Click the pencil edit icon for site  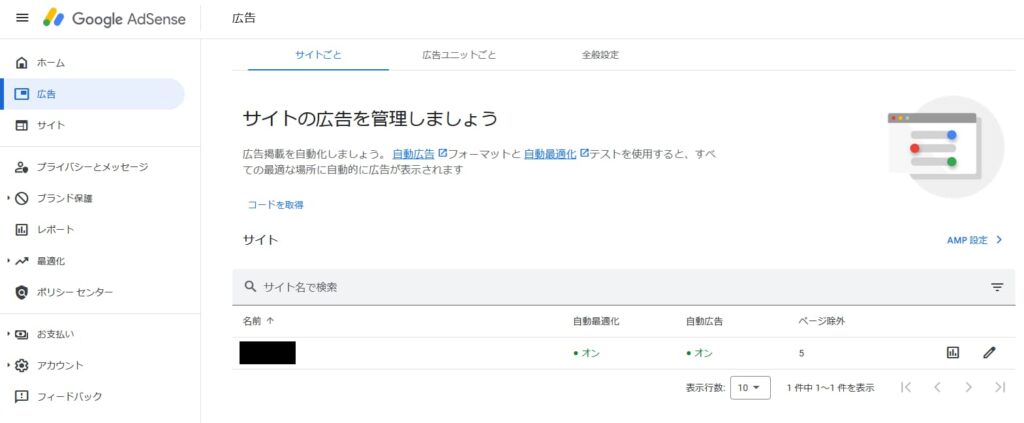[x=989, y=353]
